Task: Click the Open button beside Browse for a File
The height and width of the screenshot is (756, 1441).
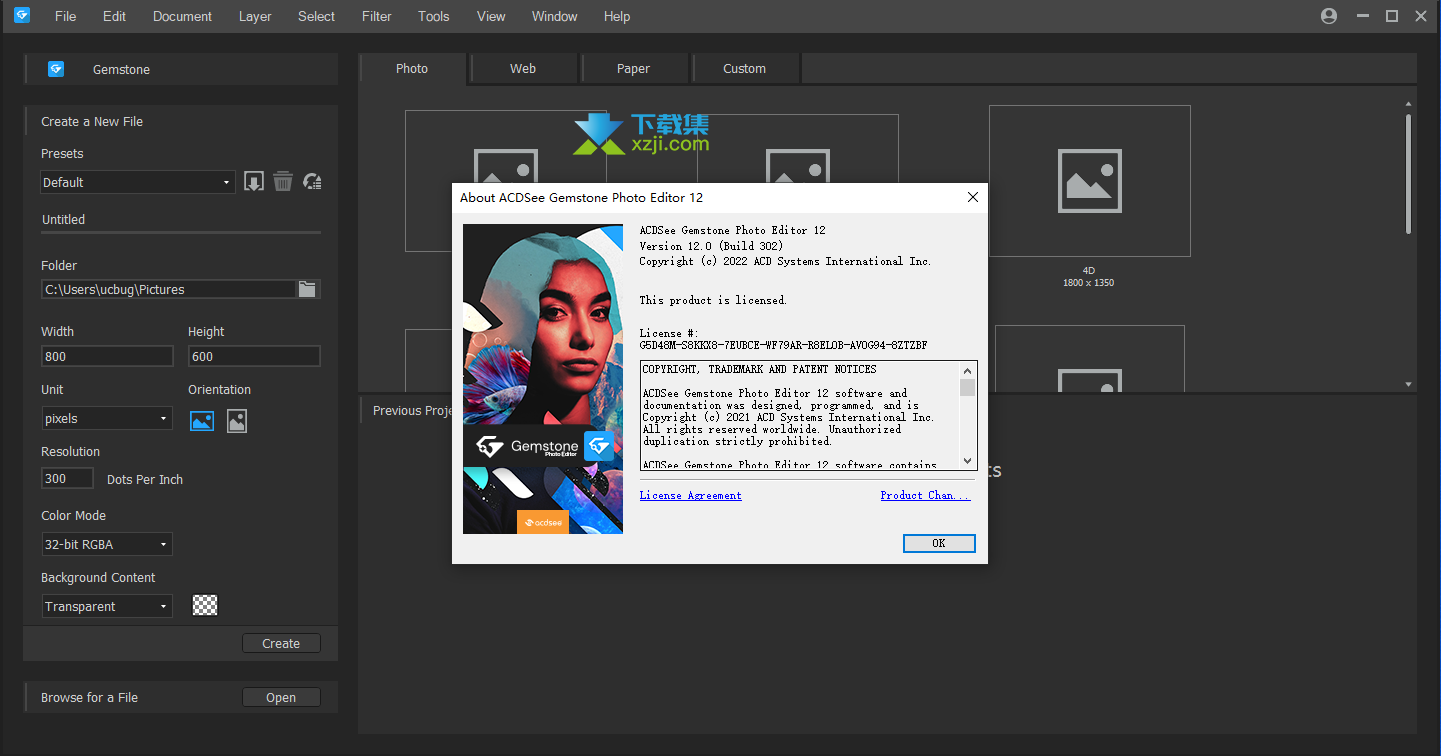Action: click(281, 698)
